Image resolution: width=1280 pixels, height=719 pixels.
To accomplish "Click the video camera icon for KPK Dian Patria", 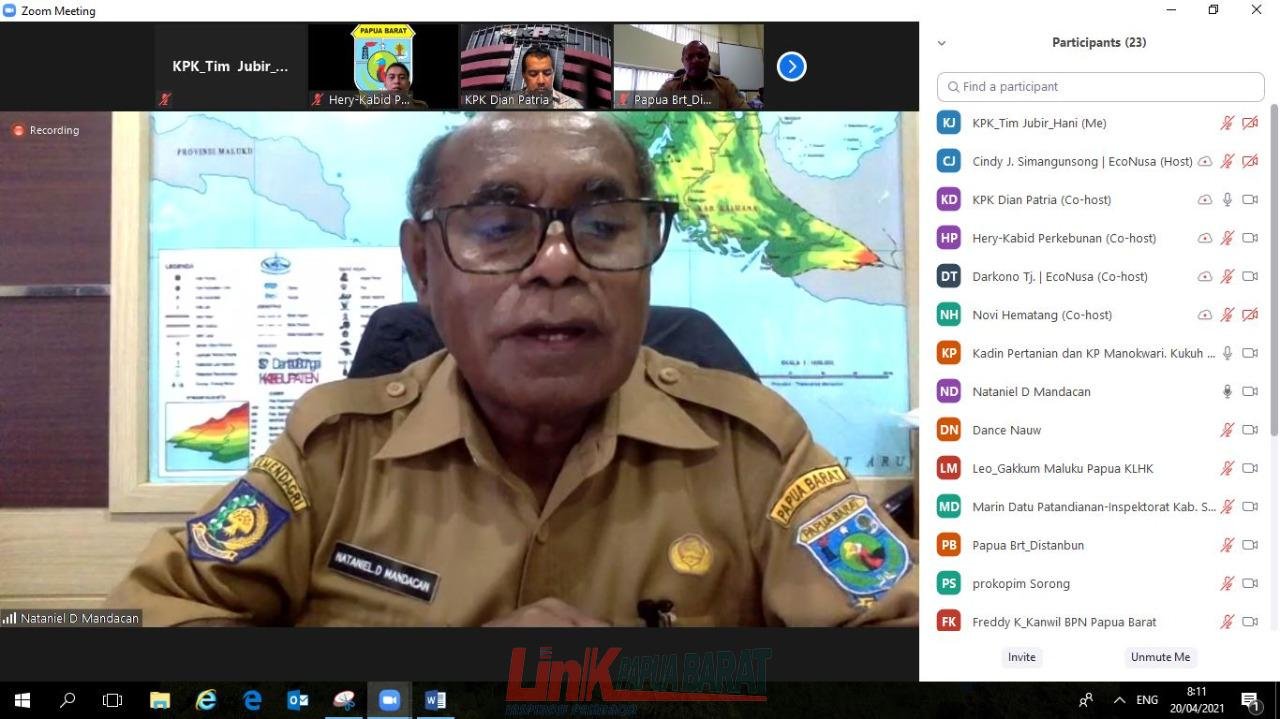I will [1249, 200].
